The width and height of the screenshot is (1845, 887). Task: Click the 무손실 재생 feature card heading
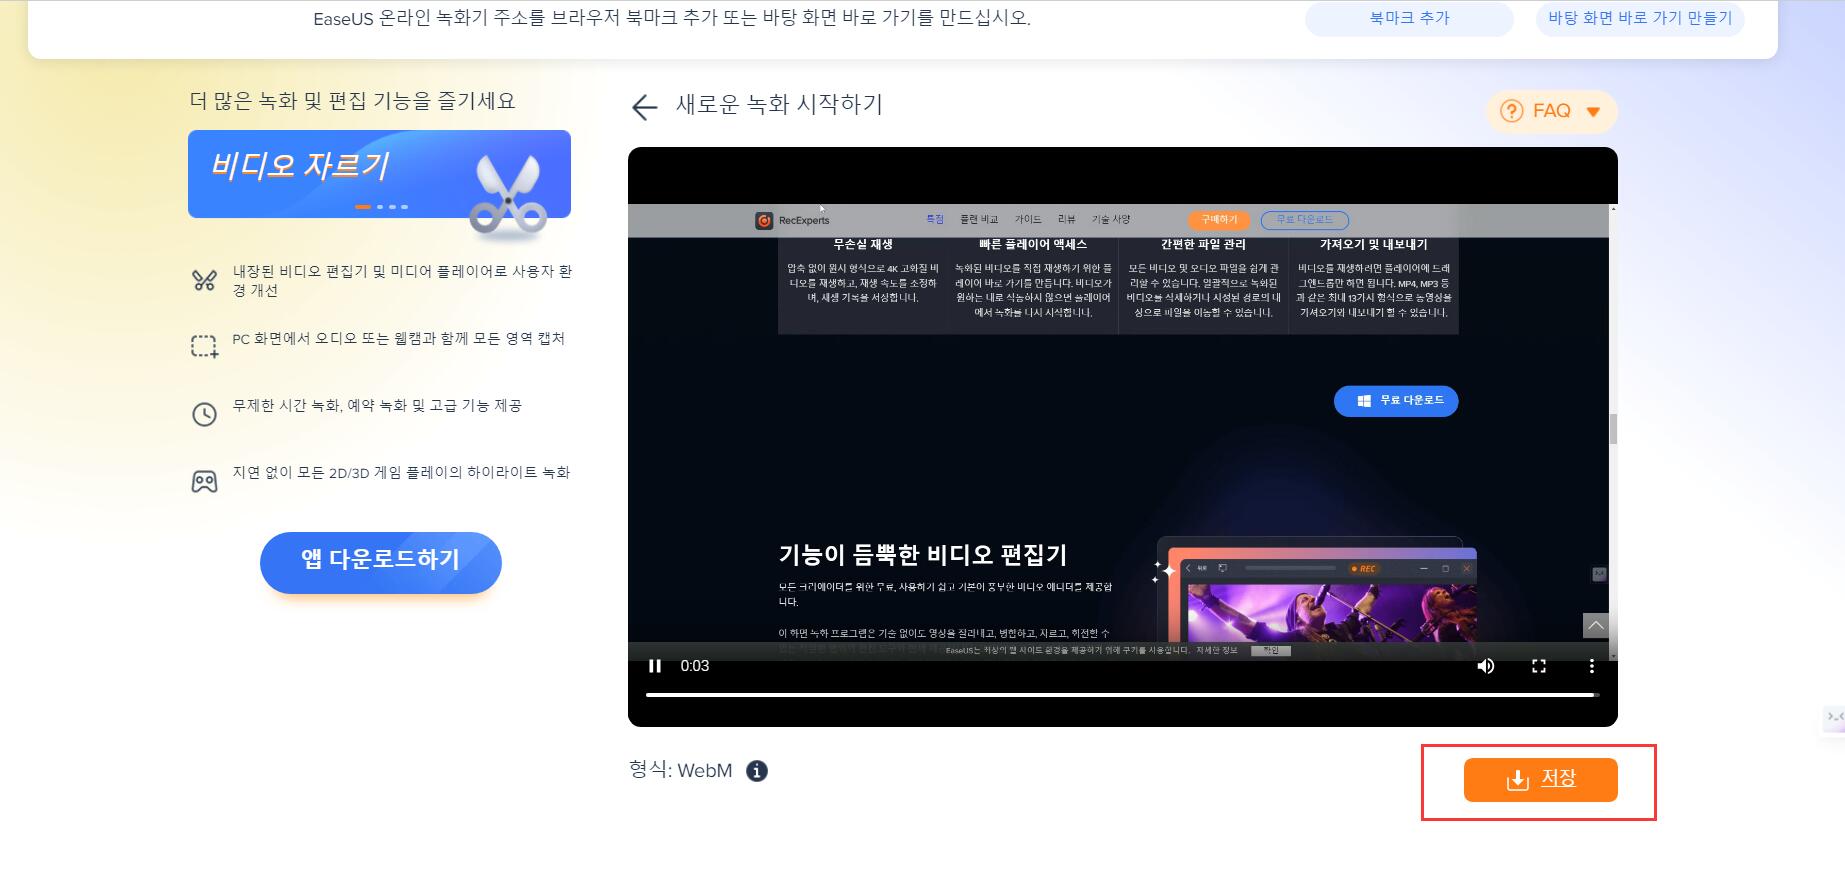(863, 245)
